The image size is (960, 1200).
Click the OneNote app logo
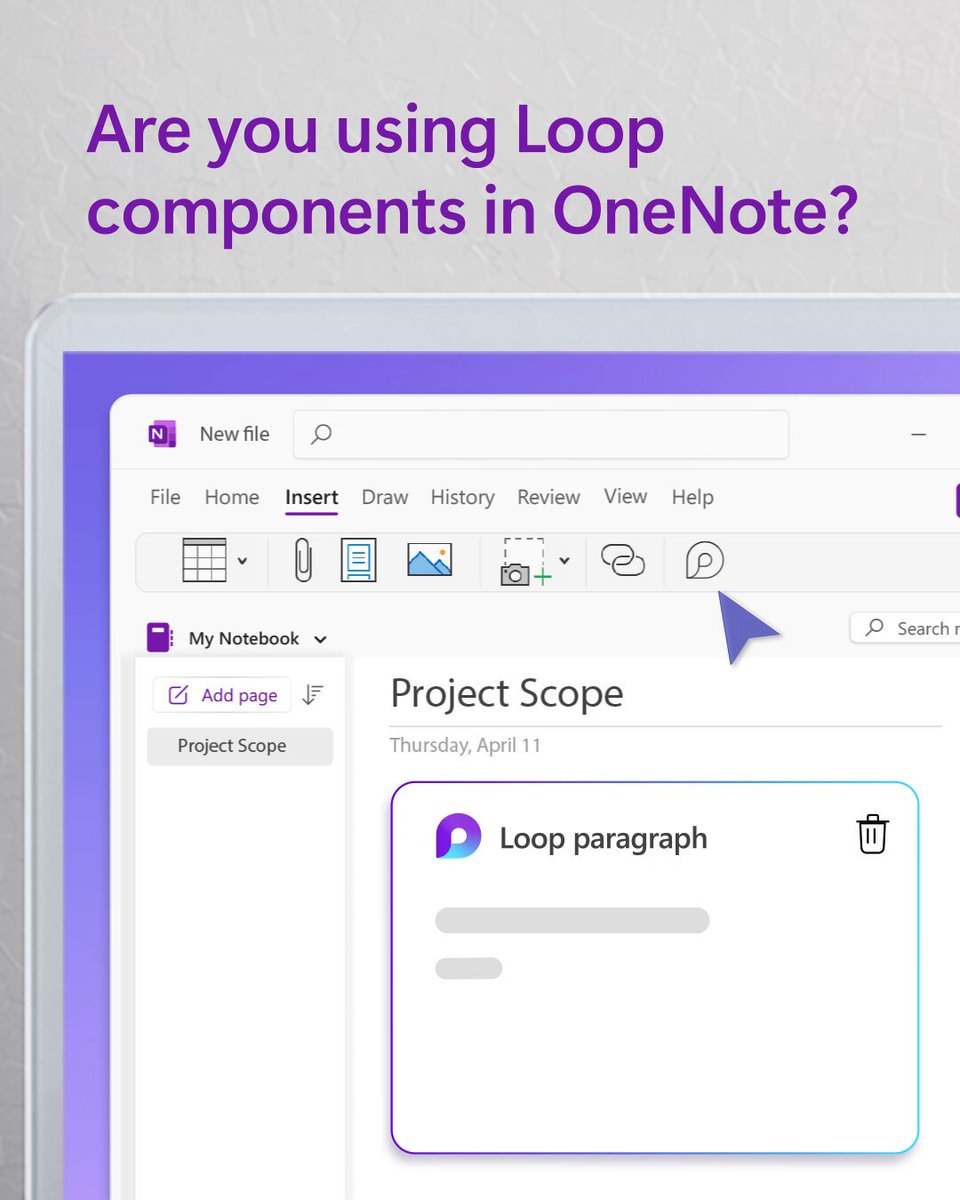pos(162,434)
